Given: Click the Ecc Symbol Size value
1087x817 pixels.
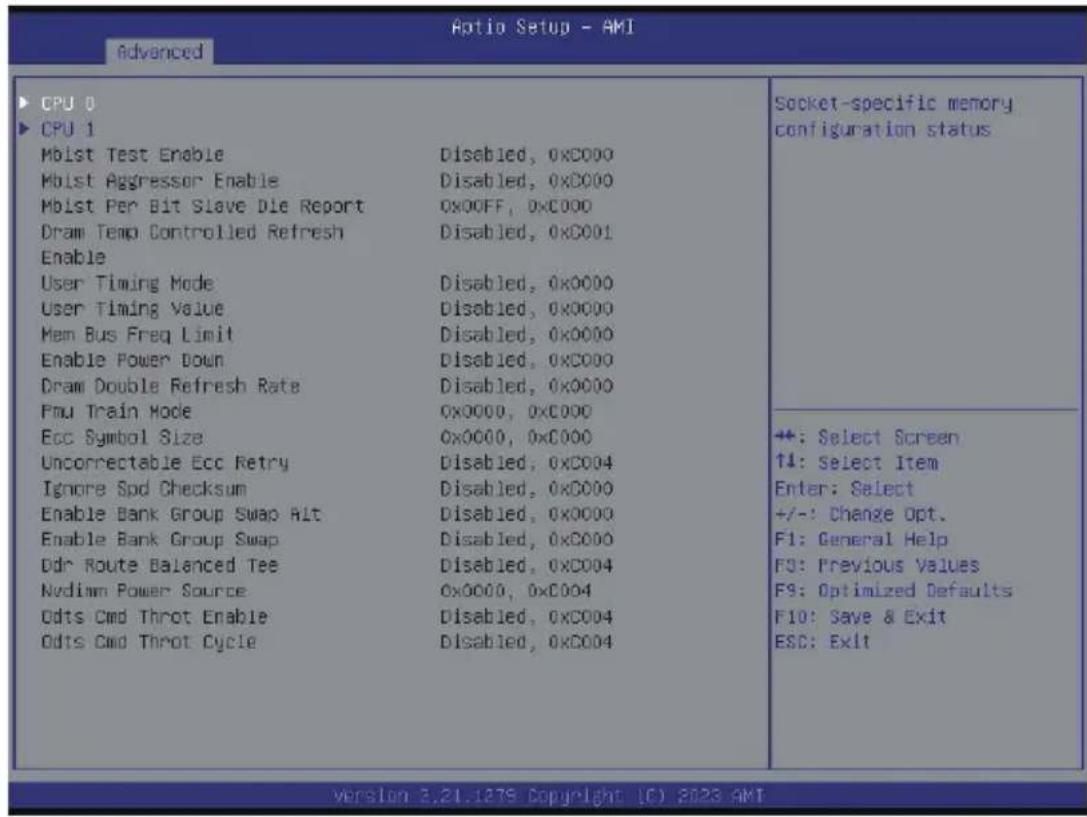Looking at the screenshot, I should pyautogui.click(x=516, y=437).
